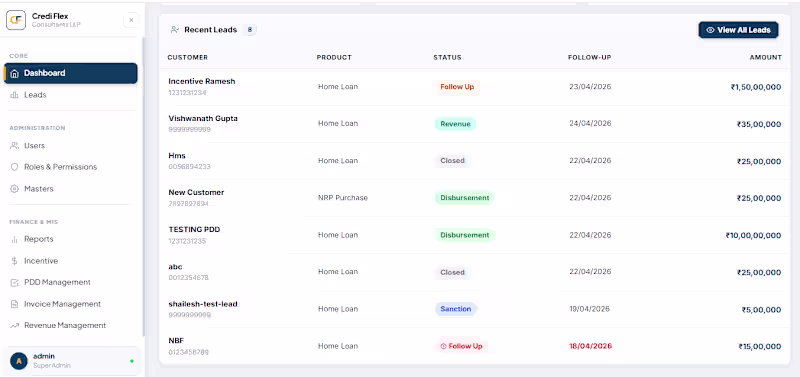800x377 pixels.
Task: Select customer Vishwanath Gupta
Action: pyautogui.click(x=203, y=118)
